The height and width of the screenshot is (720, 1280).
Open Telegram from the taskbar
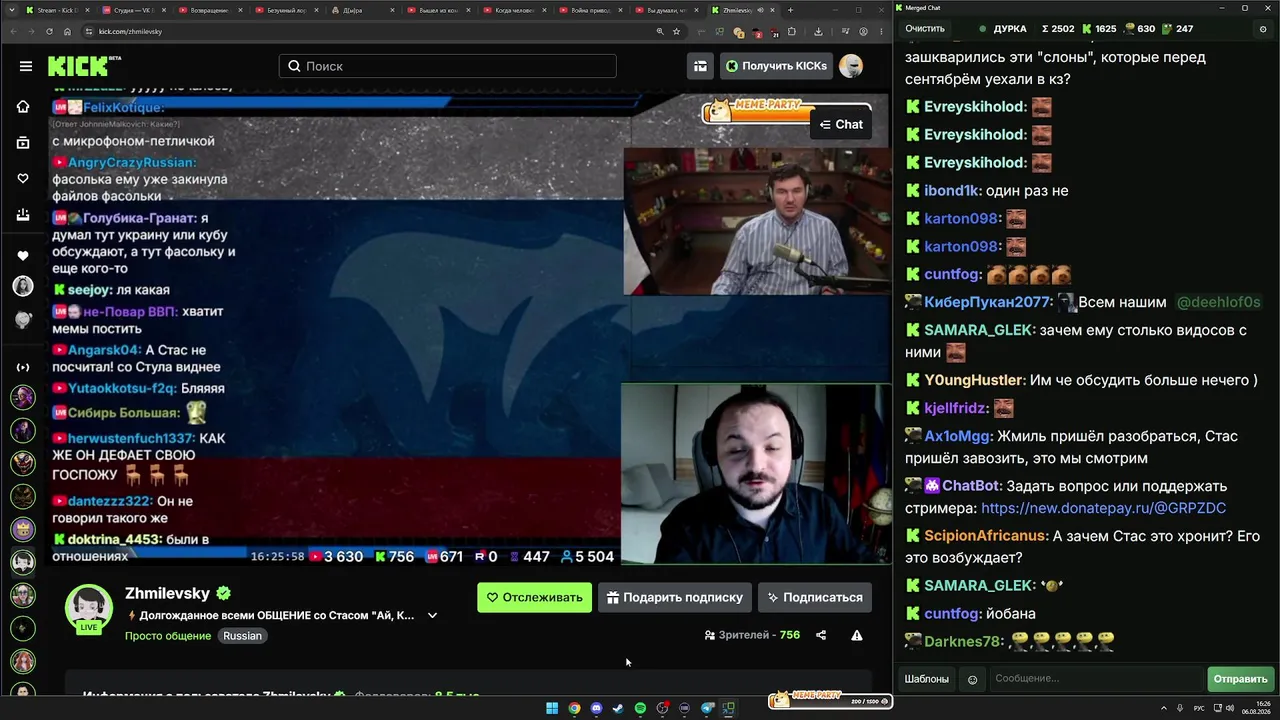click(707, 708)
